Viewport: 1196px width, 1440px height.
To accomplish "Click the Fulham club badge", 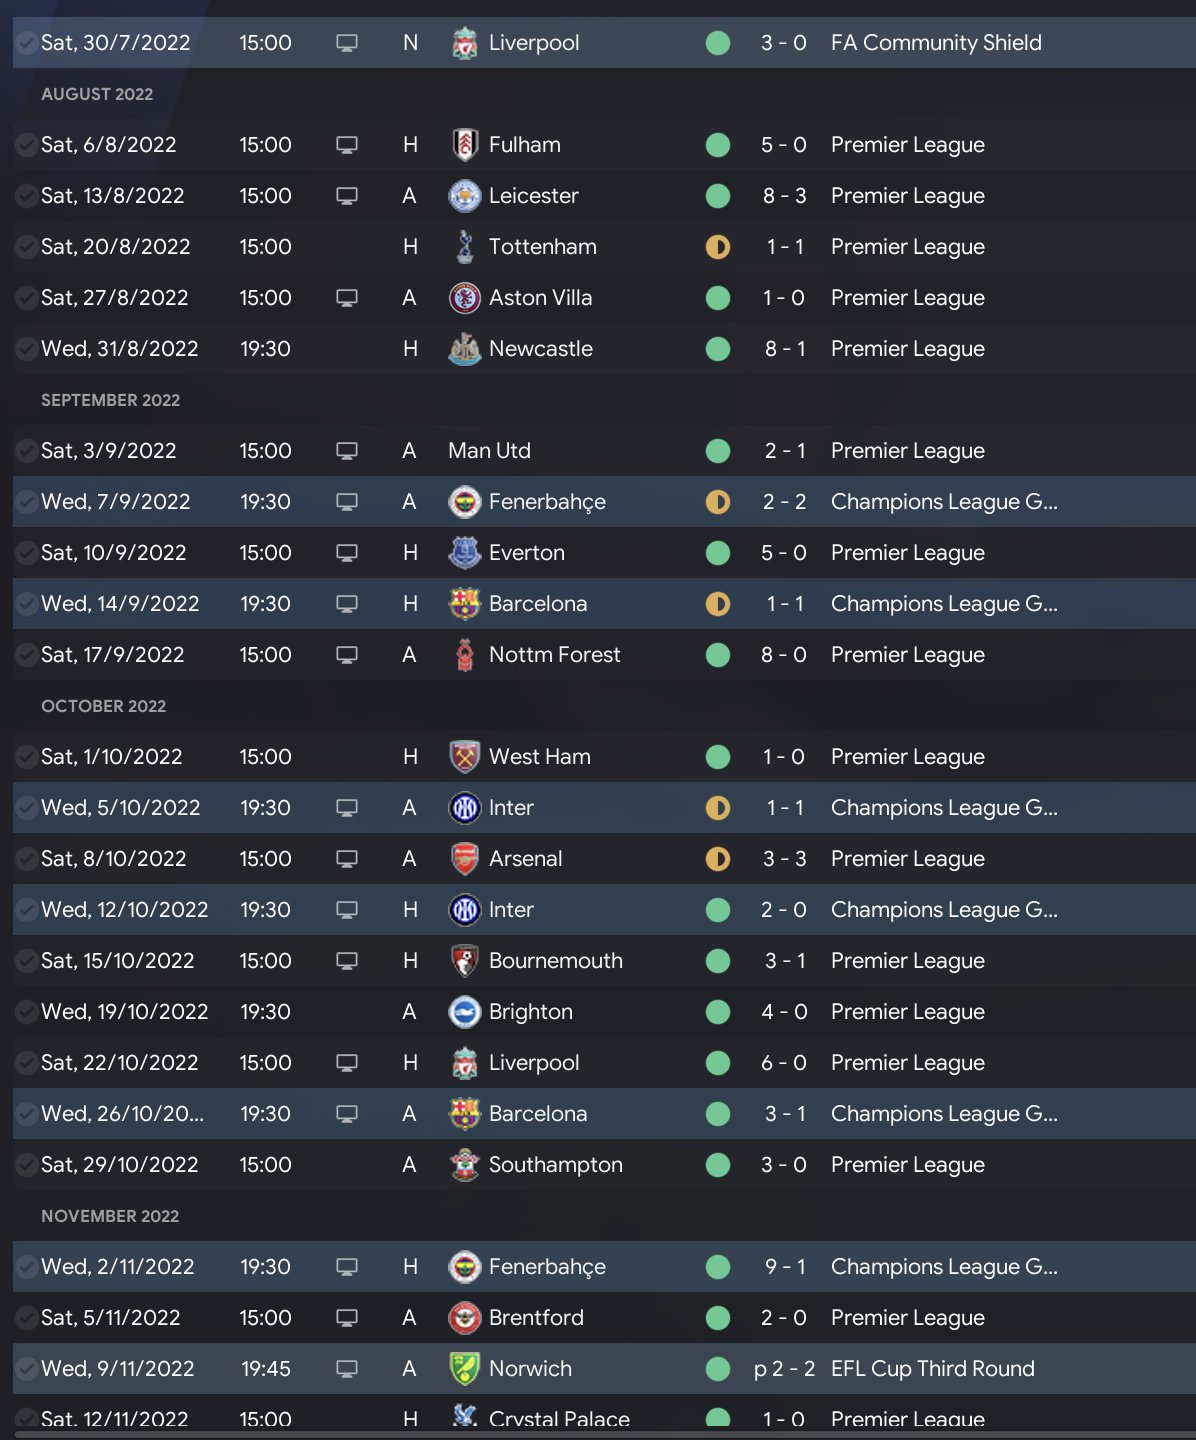I will pyautogui.click(x=464, y=145).
